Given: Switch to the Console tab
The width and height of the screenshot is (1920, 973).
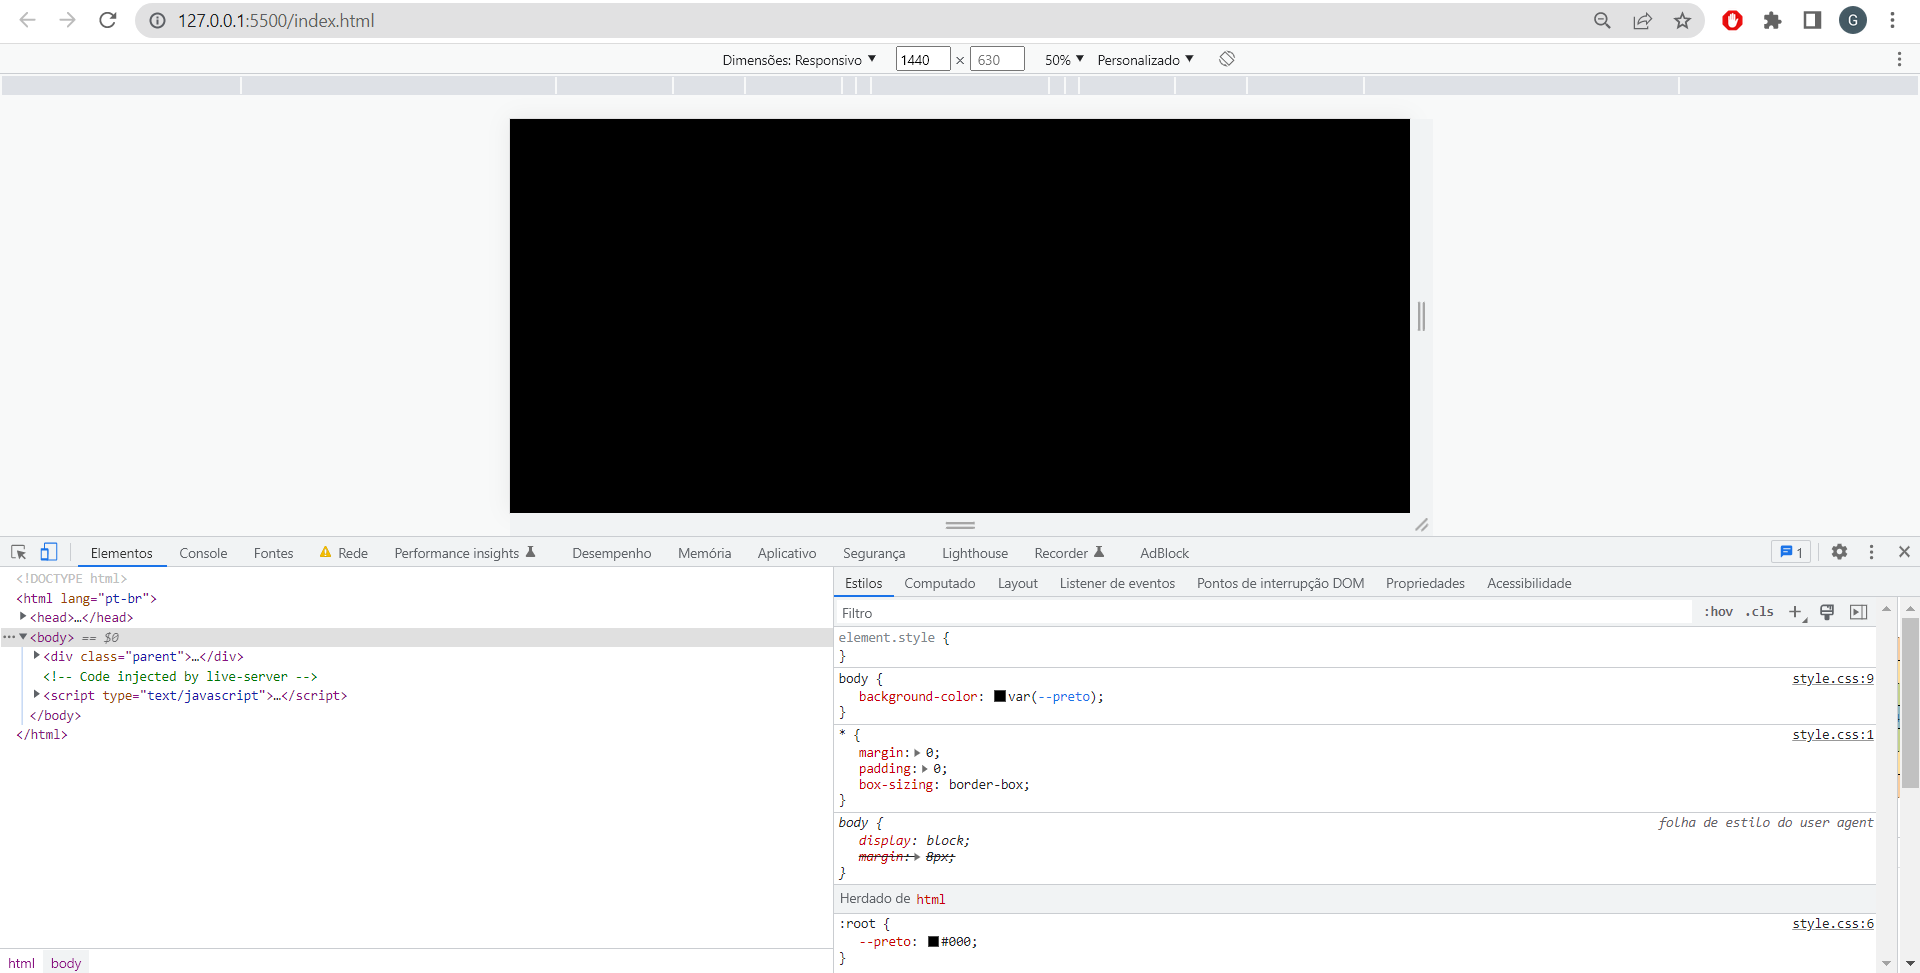Looking at the screenshot, I should 203,553.
